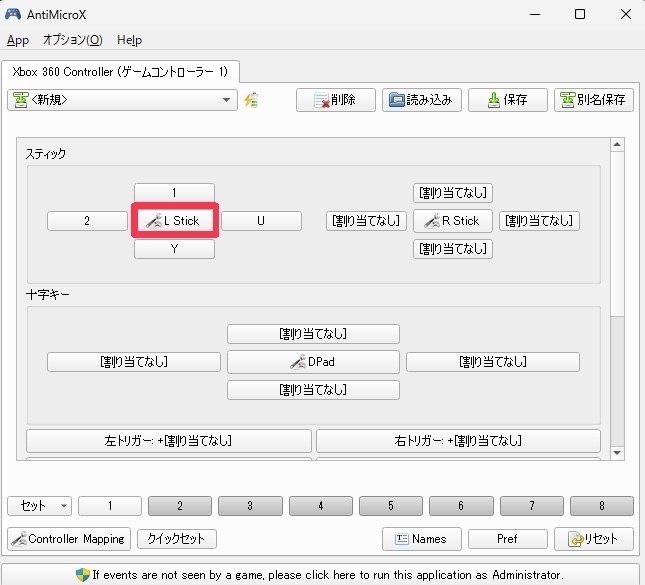645x585 pixels.
Task: Click the run as Administrator notice
Action: [322, 575]
